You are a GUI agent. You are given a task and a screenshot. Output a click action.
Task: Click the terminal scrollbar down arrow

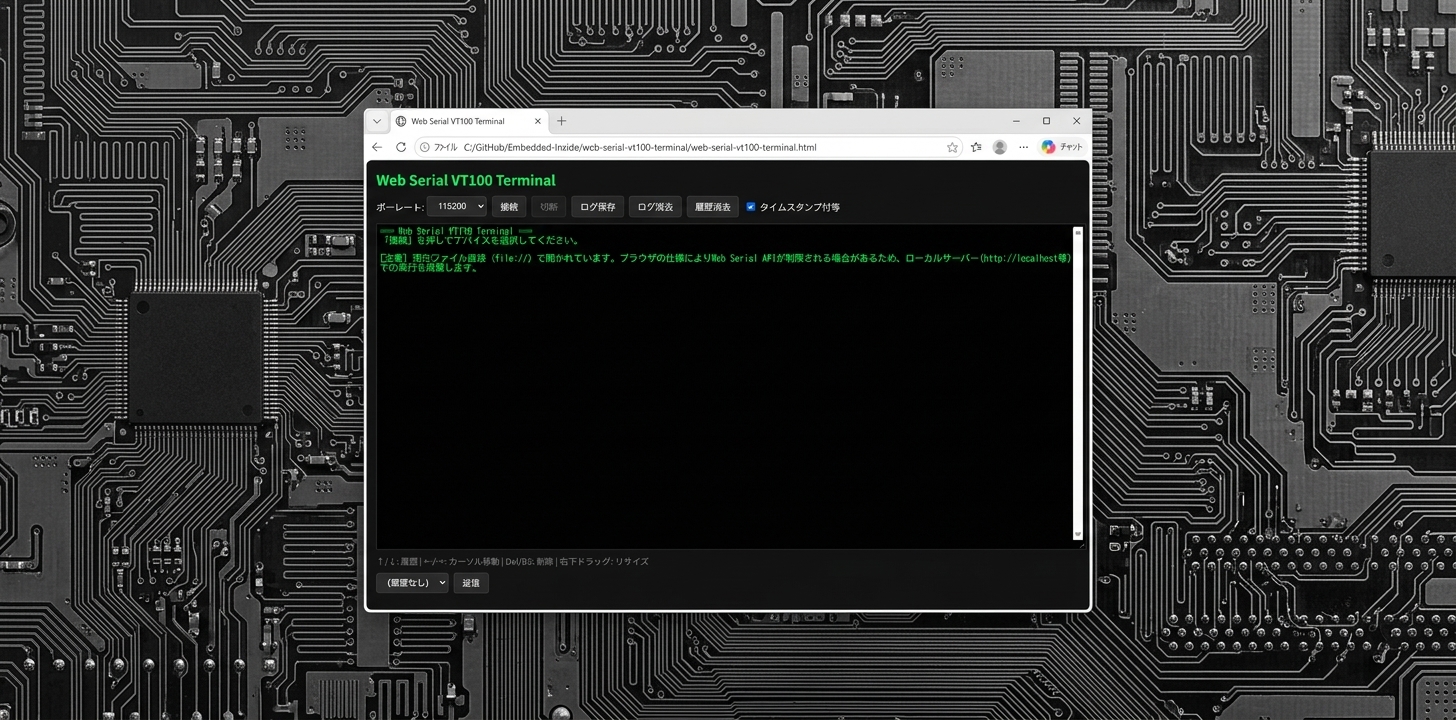(1078, 536)
